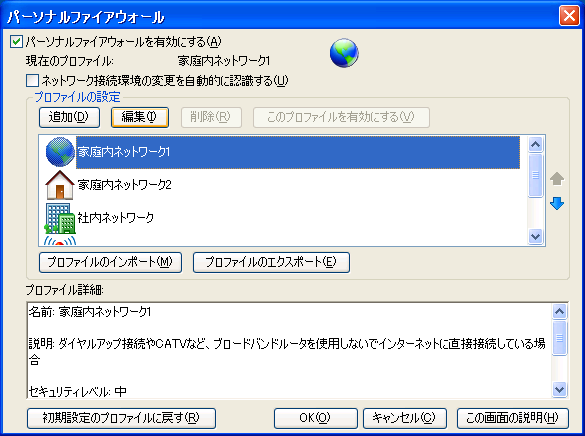Click プロファイルのエクスポート button
The image size is (585, 436).
pos(271,262)
